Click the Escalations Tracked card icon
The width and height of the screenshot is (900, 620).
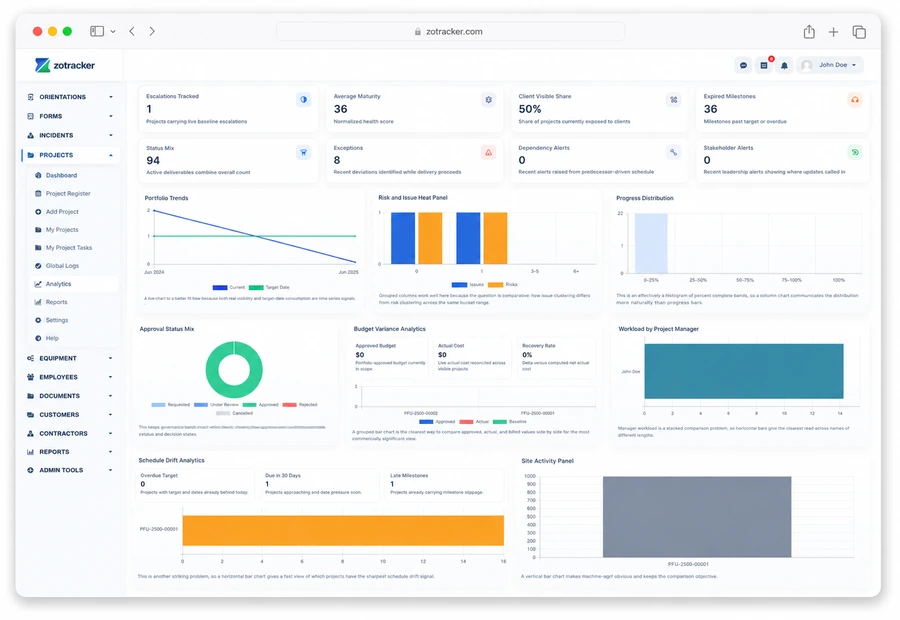(x=304, y=100)
